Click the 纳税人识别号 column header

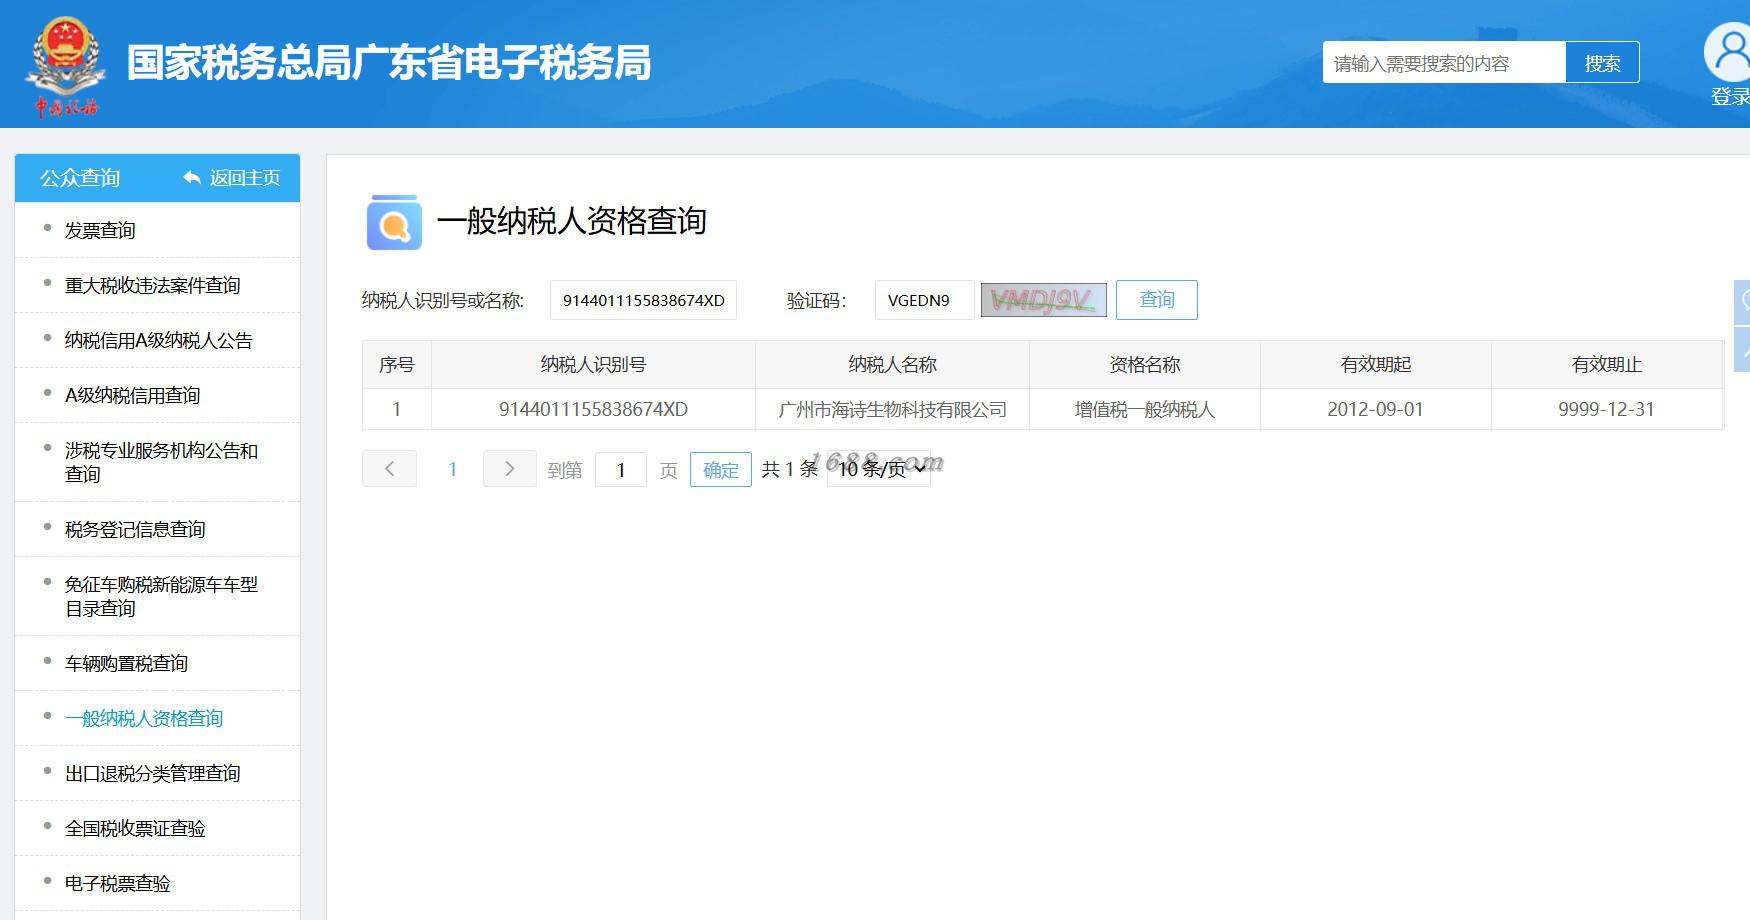(593, 365)
